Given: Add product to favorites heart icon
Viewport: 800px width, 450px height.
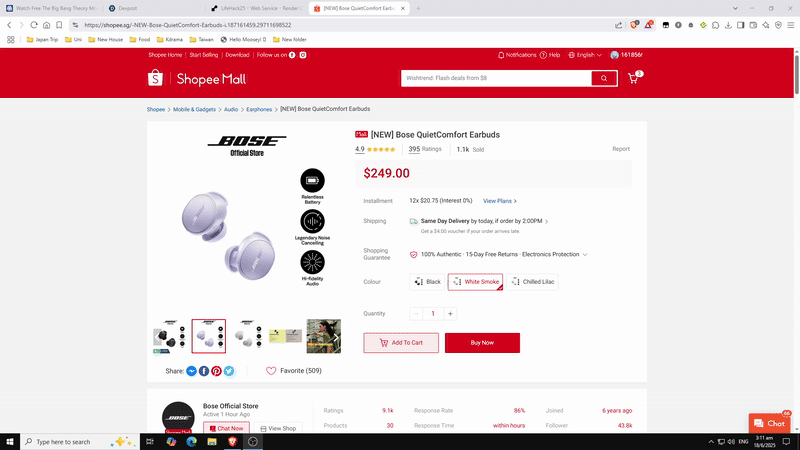Looking at the screenshot, I should pyautogui.click(x=271, y=371).
